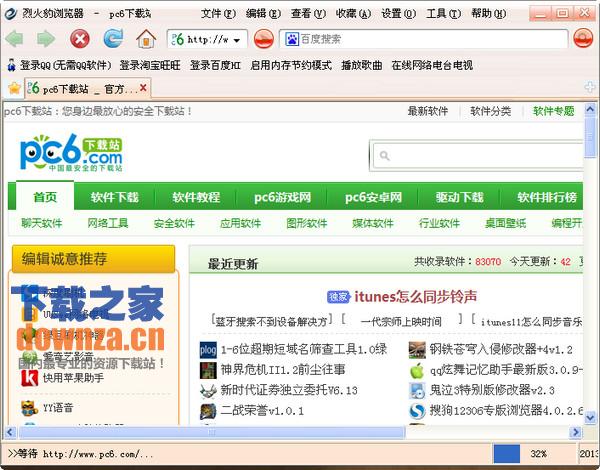This screenshot has width=600, height=470.
Task: Click 启用内存节约模式
Action: (291, 65)
